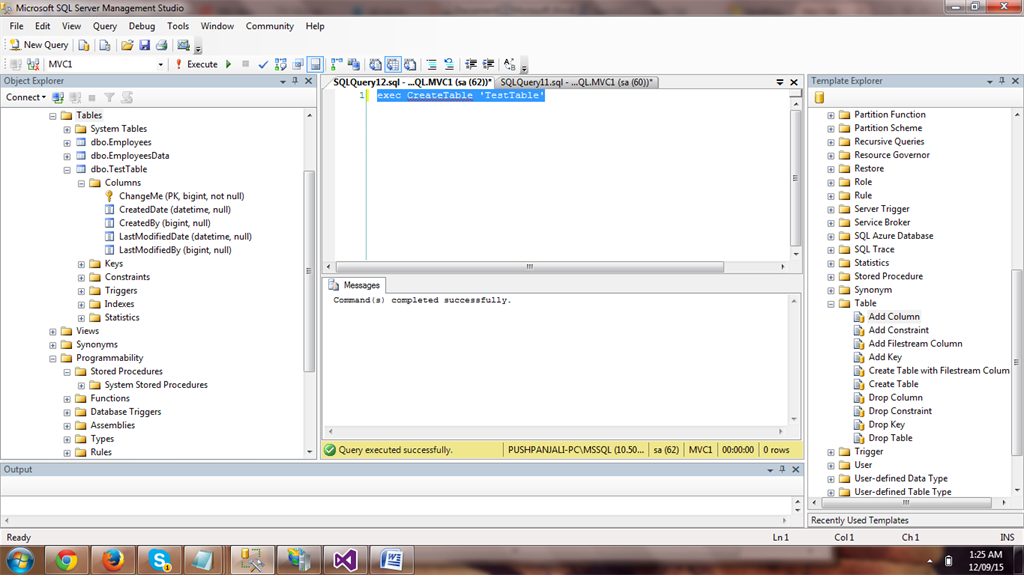Viewport: 1024px width, 575px height.
Task: Open Google Chrome from the taskbar
Action: click(x=66, y=560)
